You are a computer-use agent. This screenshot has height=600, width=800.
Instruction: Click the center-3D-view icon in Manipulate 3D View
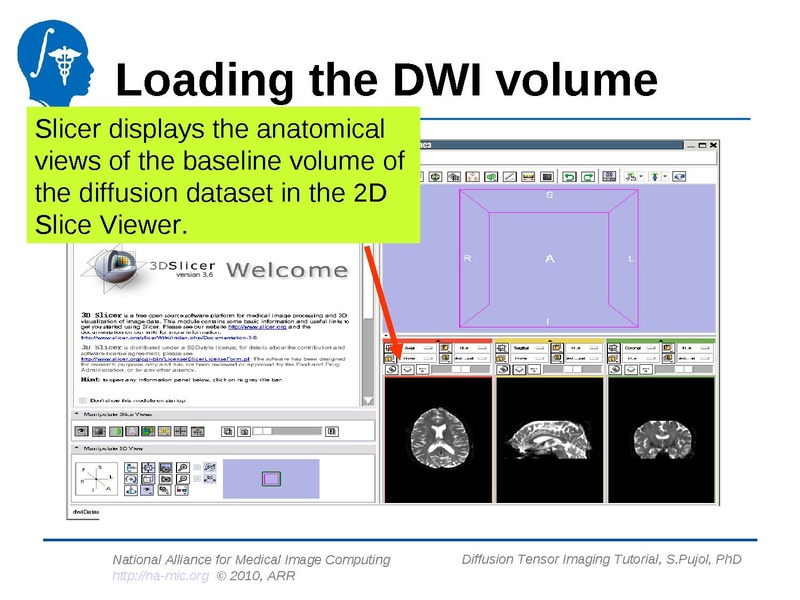pyautogui.click(x=148, y=468)
